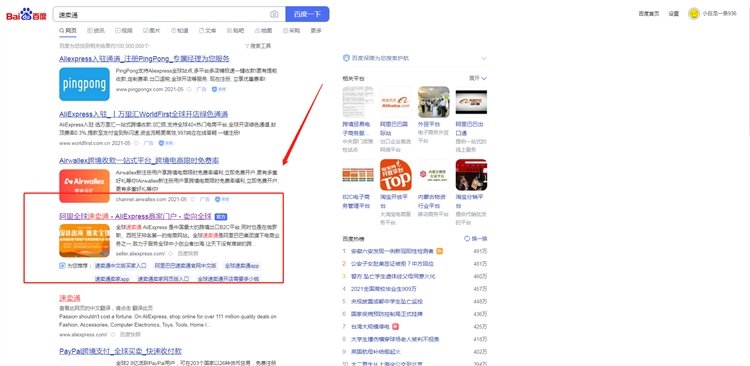Expand the 百度保障为您搜索护航 chevron
Viewport: 750px width, 366px height.
point(484,58)
